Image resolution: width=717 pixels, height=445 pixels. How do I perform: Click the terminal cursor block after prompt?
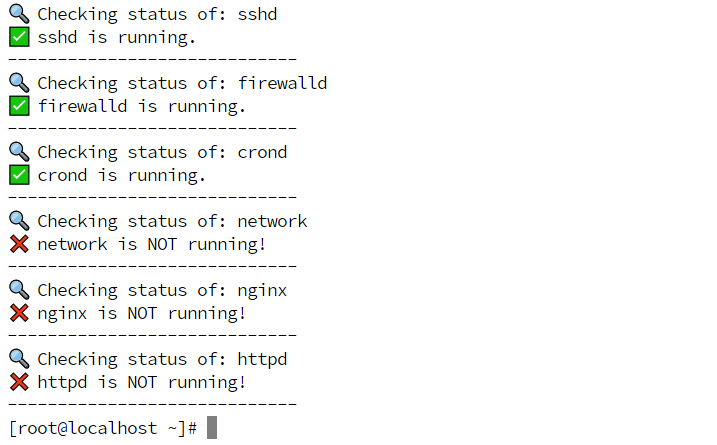click(x=212, y=428)
